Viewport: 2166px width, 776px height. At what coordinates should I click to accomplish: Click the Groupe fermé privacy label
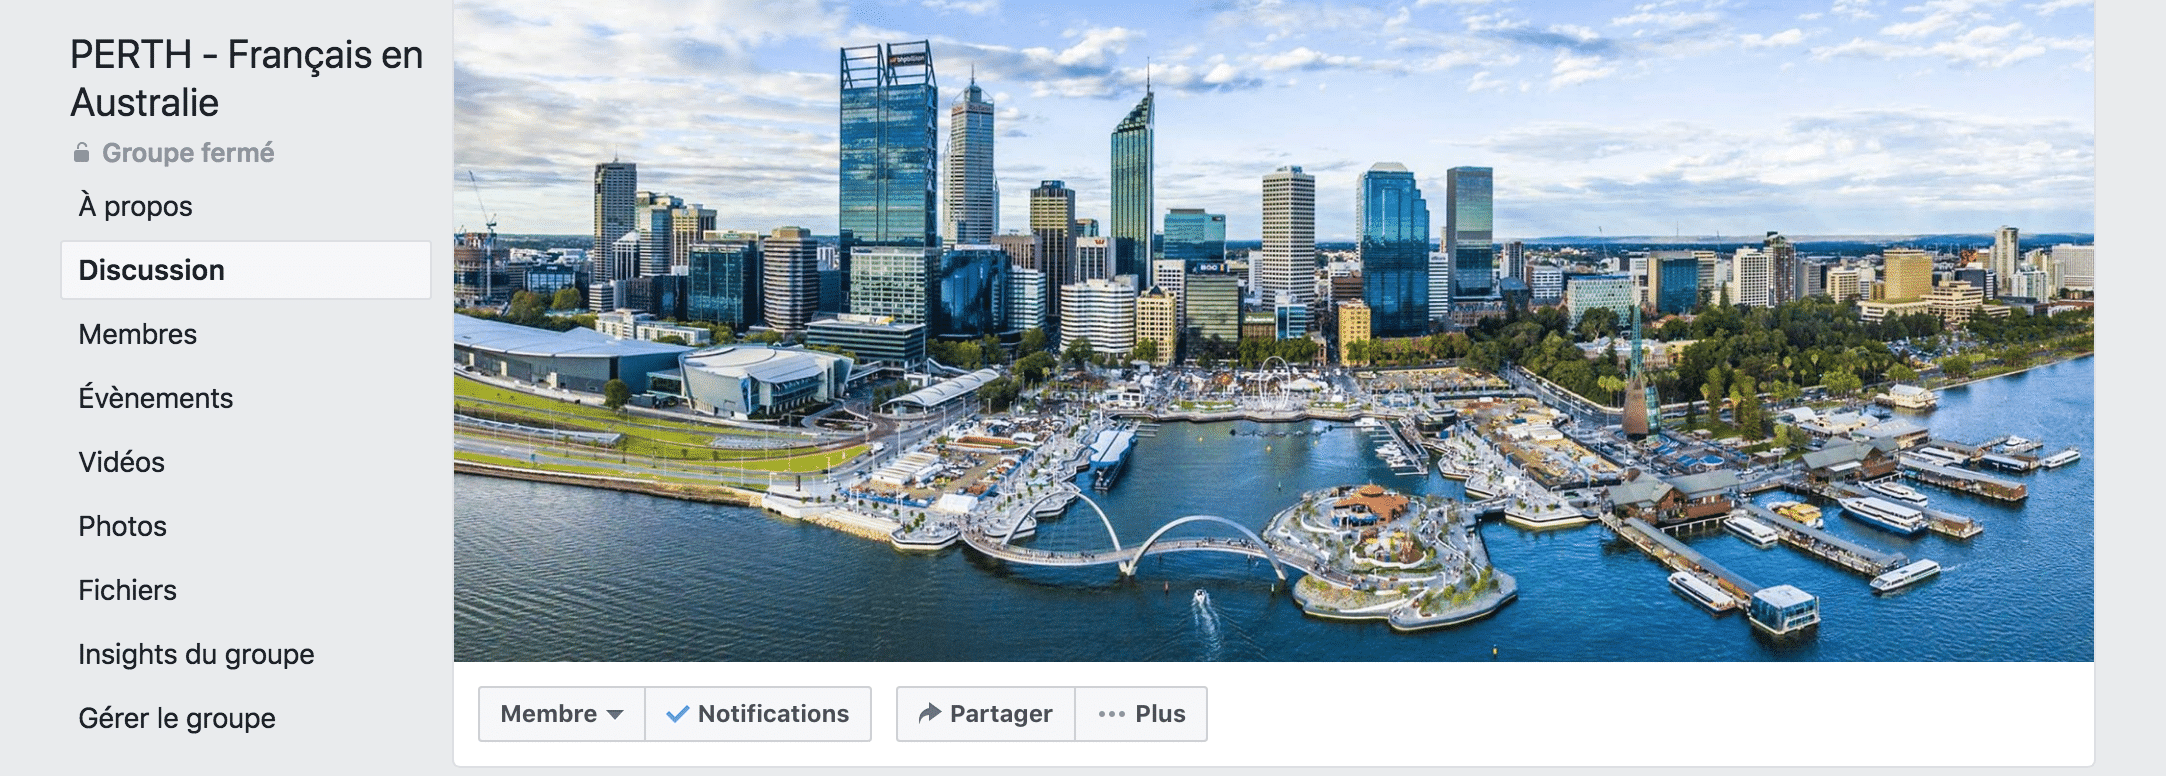point(188,153)
